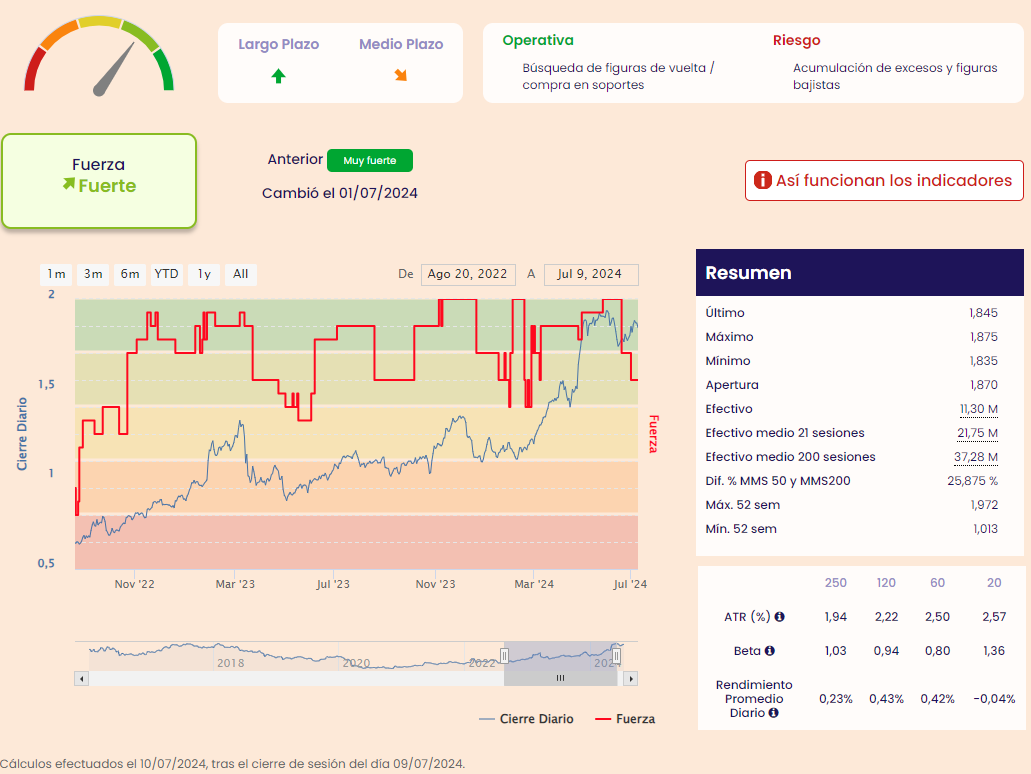Click the left handle of the navigator range
This screenshot has height=774, width=1031.
click(504, 656)
